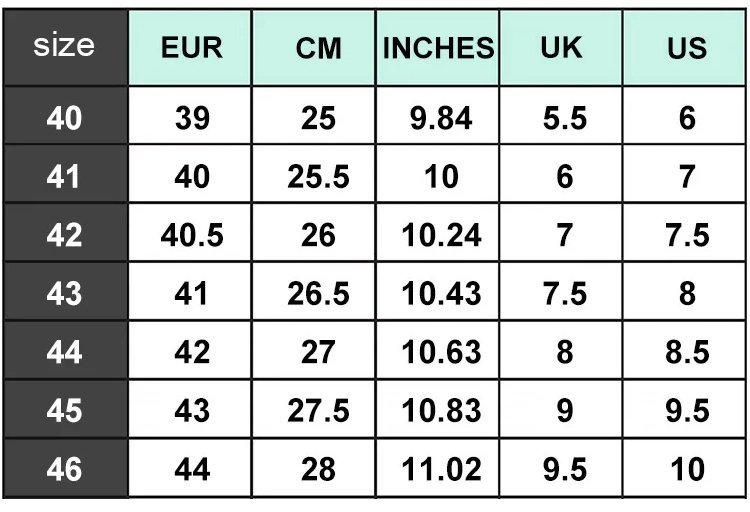Click the 27.5 CM cell
750x512 pixels.
(x=318, y=411)
